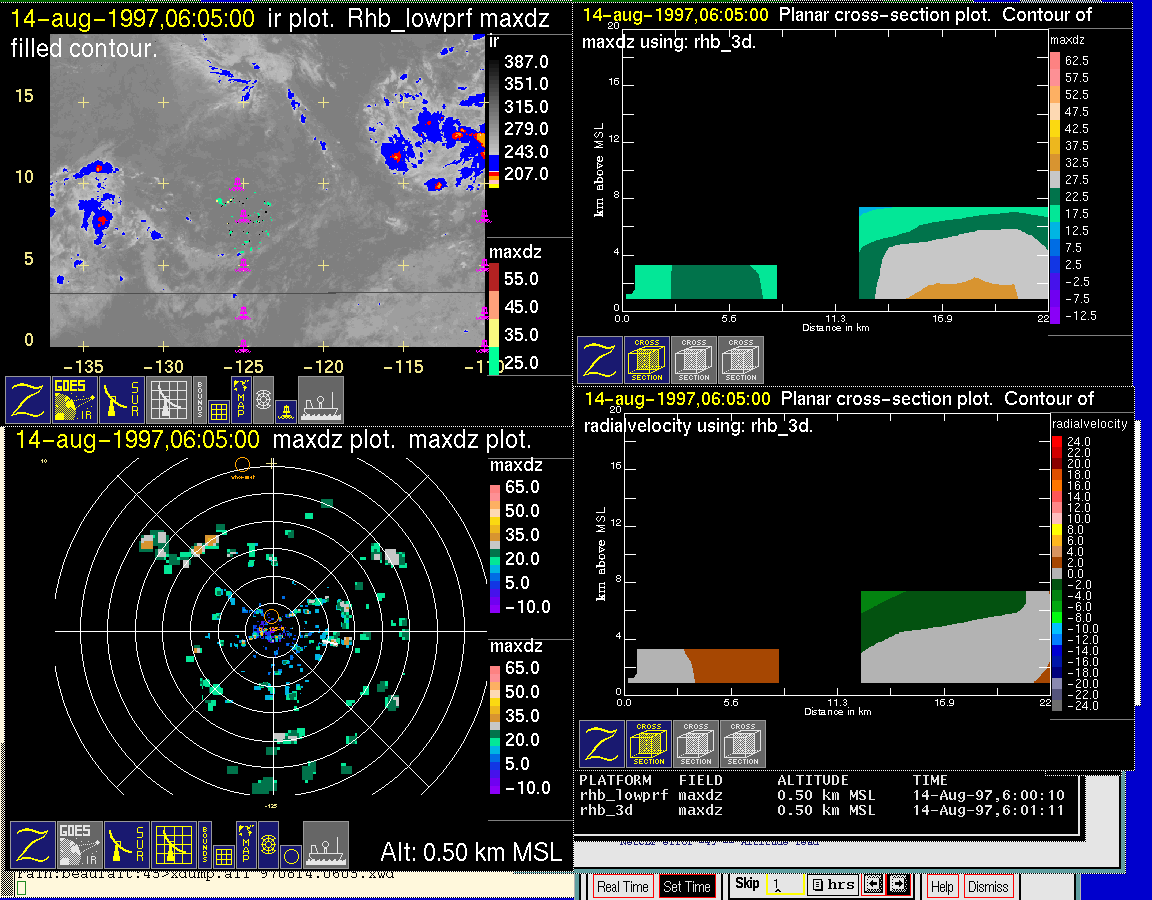The height and width of the screenshot is (900, 1152).
Task: Click the range rings icon in maxdz plot toolbar
Action: (x=266, y=845)
